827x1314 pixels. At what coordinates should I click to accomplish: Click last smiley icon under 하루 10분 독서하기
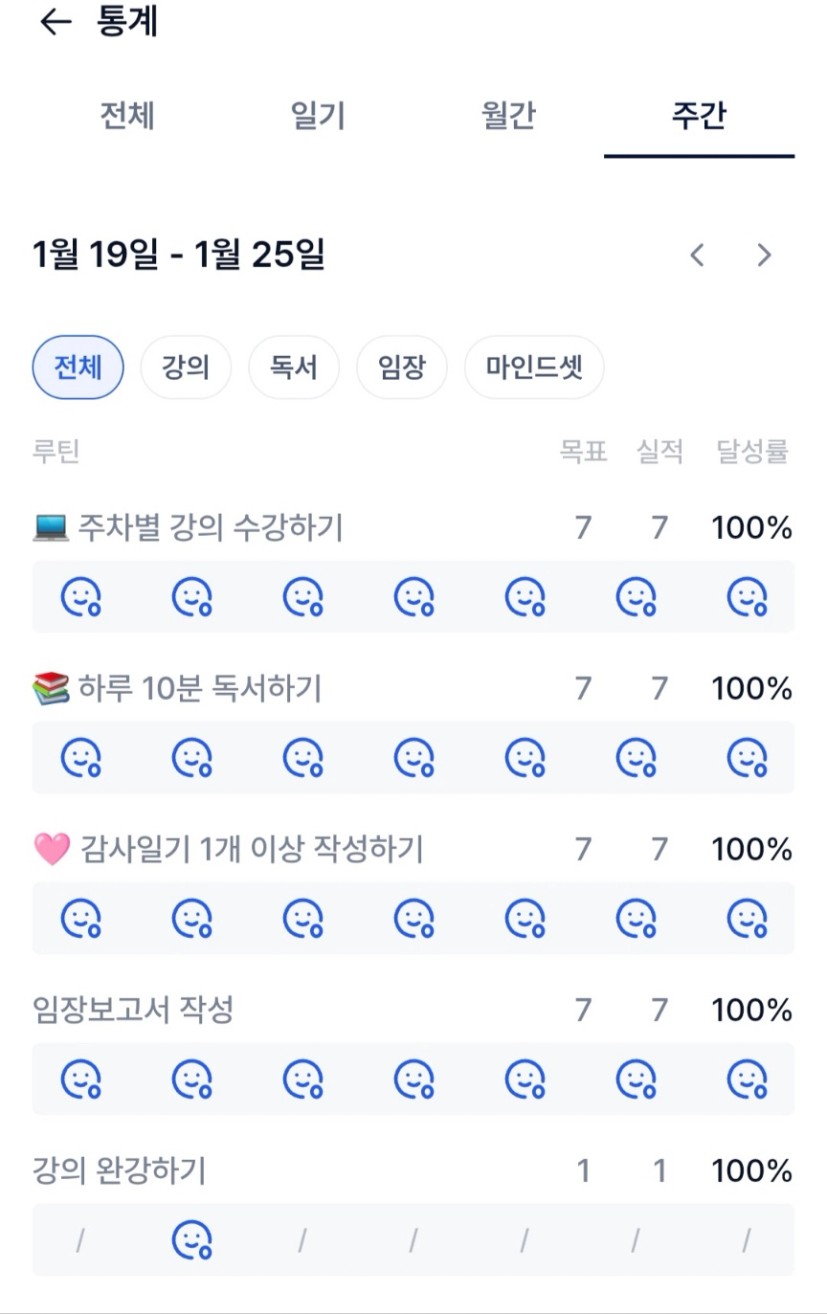(746, 759)
